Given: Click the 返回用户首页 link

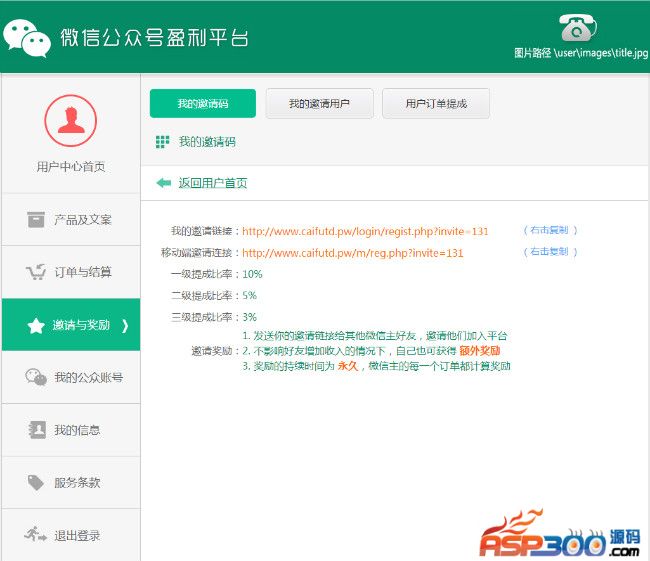Looking at the screenshot, I should (212, 183).
